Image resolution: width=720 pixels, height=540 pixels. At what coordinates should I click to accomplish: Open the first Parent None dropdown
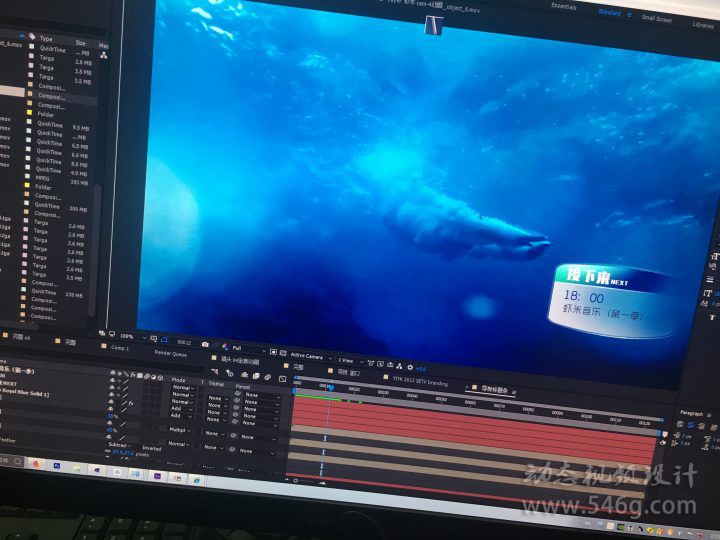pyautogui.click(x=262, y=395)
